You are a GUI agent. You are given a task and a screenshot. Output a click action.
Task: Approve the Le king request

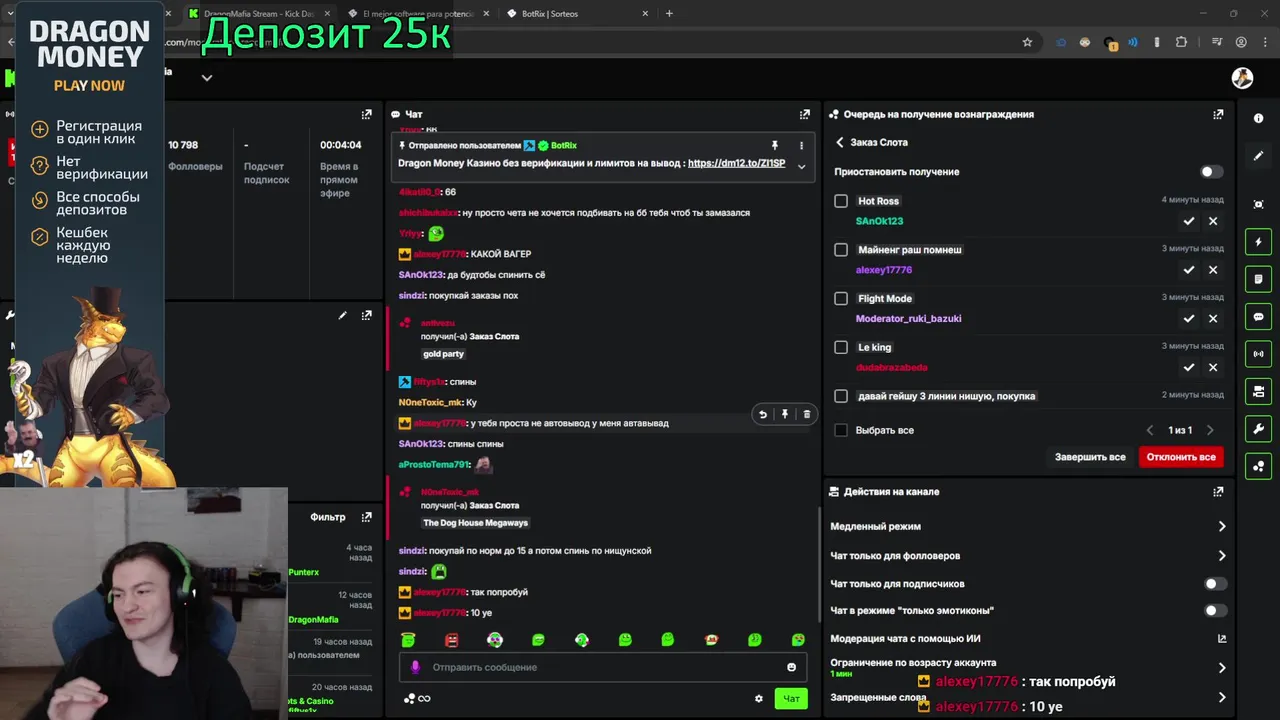pyautogui.click(x=1189, y=367)
